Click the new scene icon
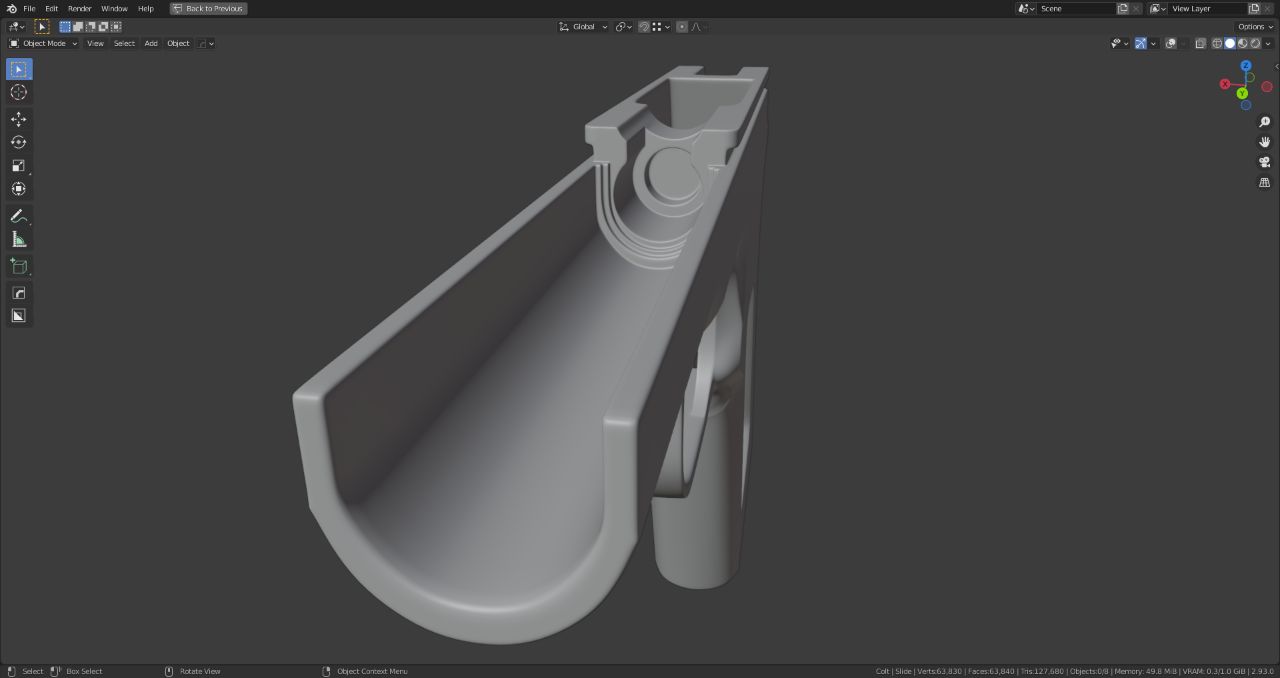 pos(1123,8)
